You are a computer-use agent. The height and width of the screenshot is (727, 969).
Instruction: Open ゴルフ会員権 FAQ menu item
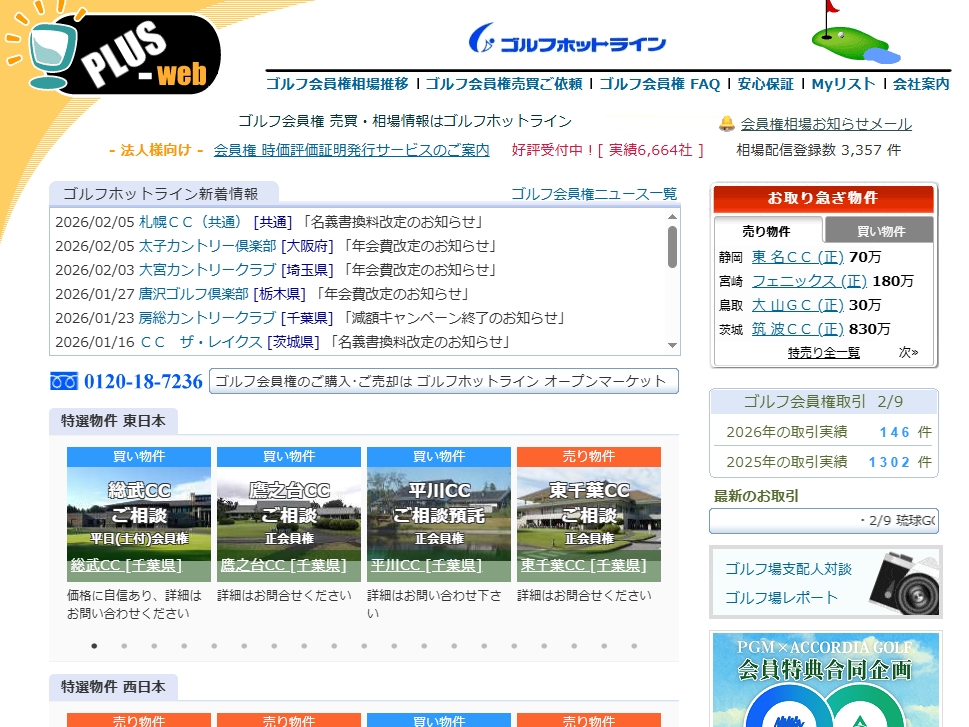(x=659, y=84)
